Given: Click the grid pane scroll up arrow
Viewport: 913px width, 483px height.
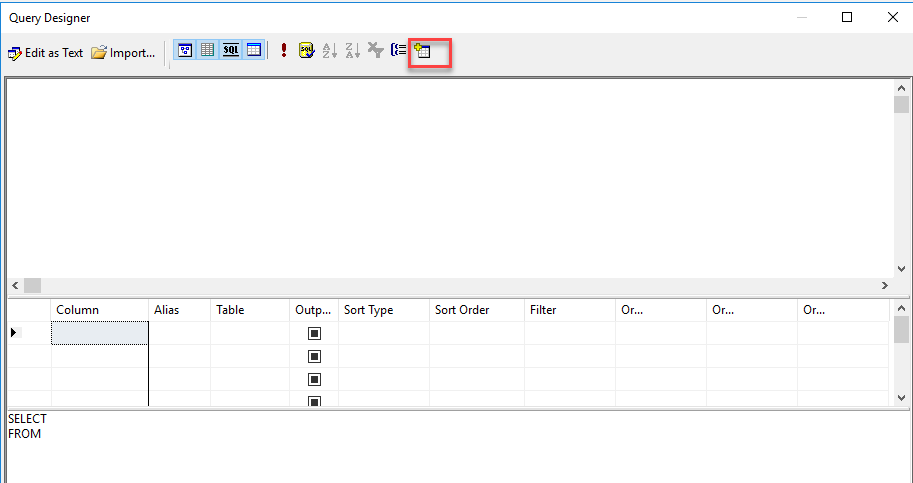Looking at the screenshot, I should (901, 308).
